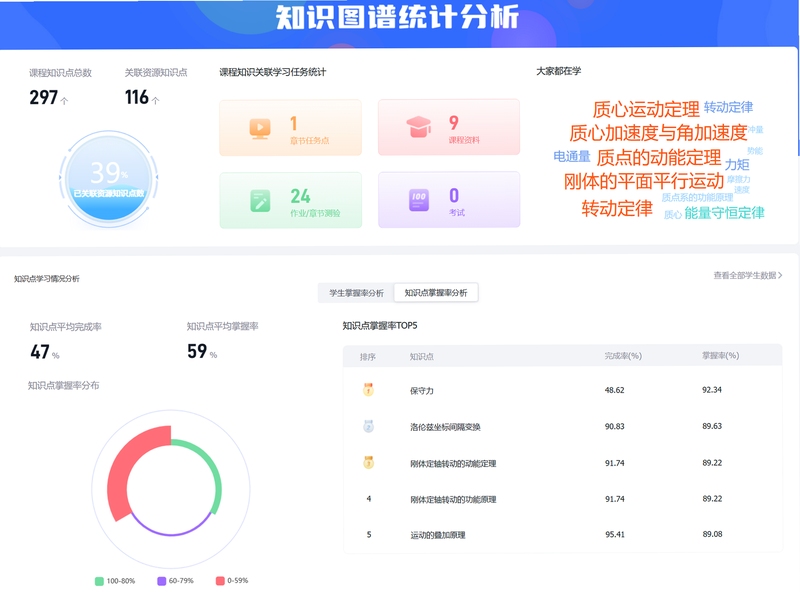Open 查看全部学生数据 link
Screen dimensions: 800x595
(747, 276)
